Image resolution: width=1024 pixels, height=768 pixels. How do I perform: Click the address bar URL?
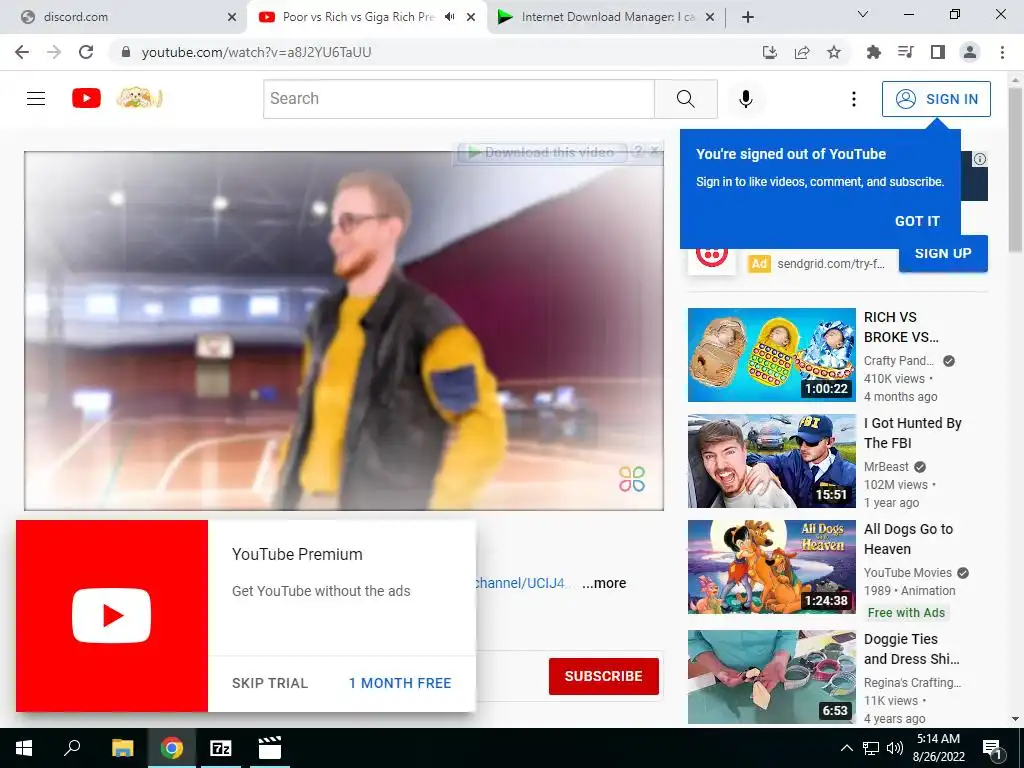pos(256,52)
